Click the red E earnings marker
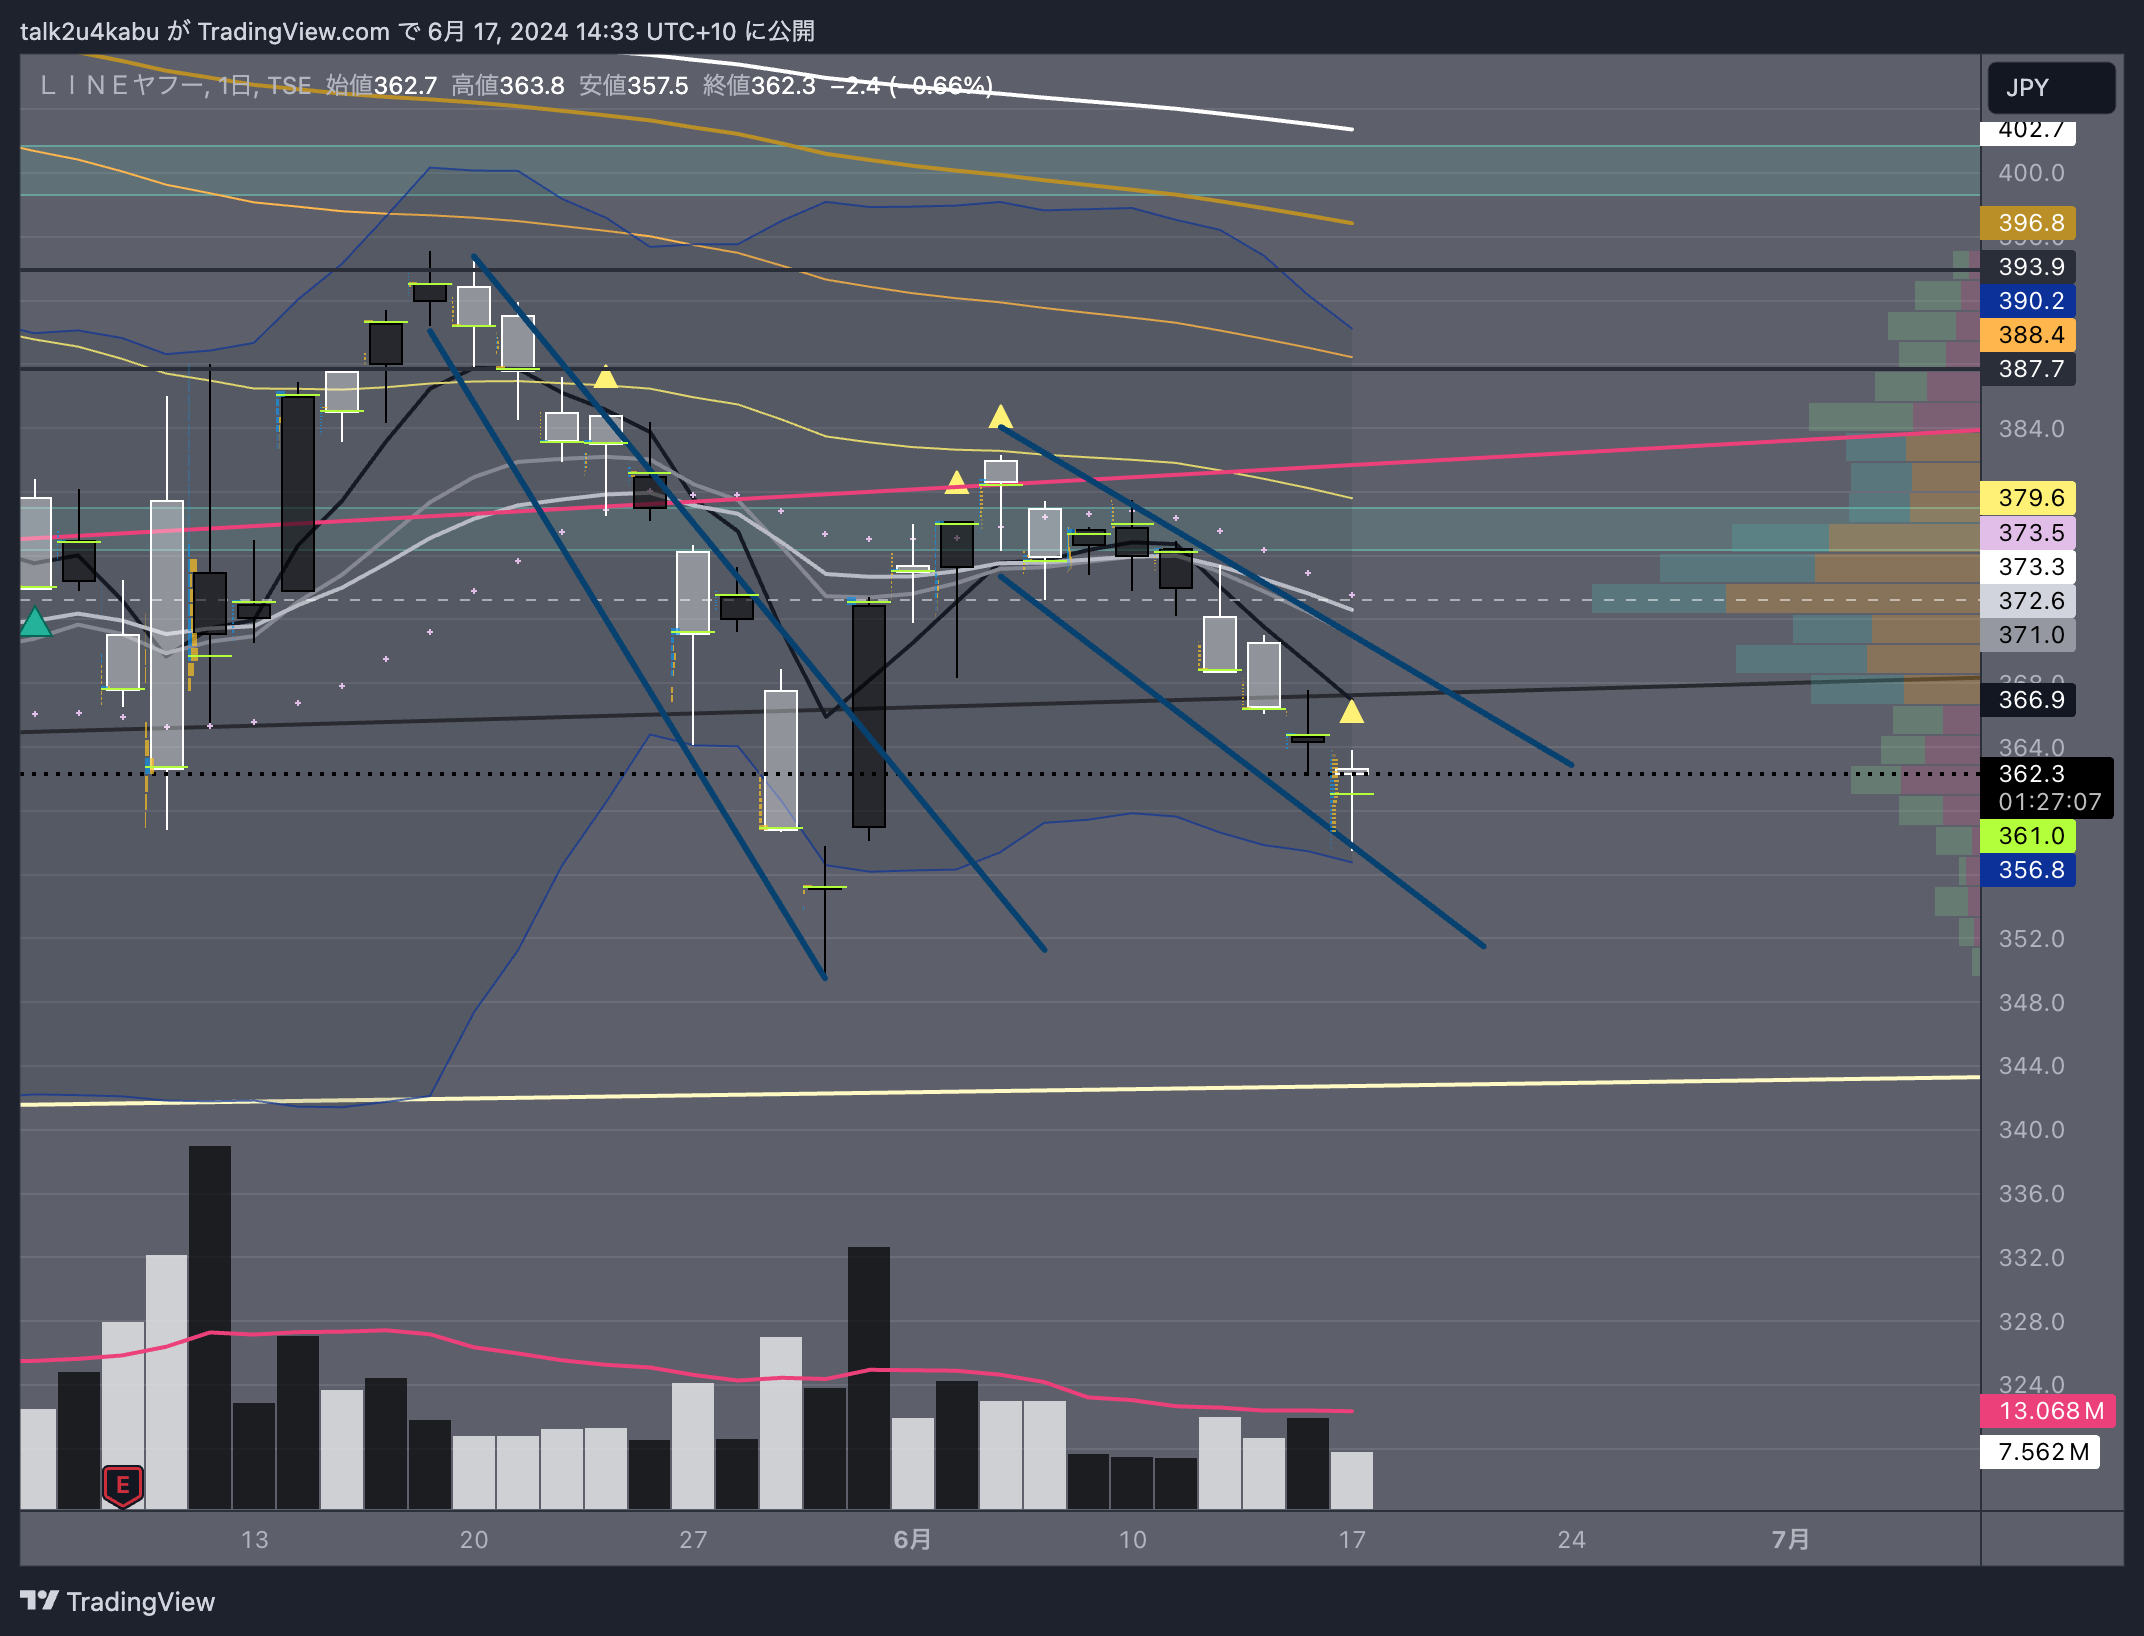The height and width of the screenshot is (1636, 2144). [x=122, y=1484]
